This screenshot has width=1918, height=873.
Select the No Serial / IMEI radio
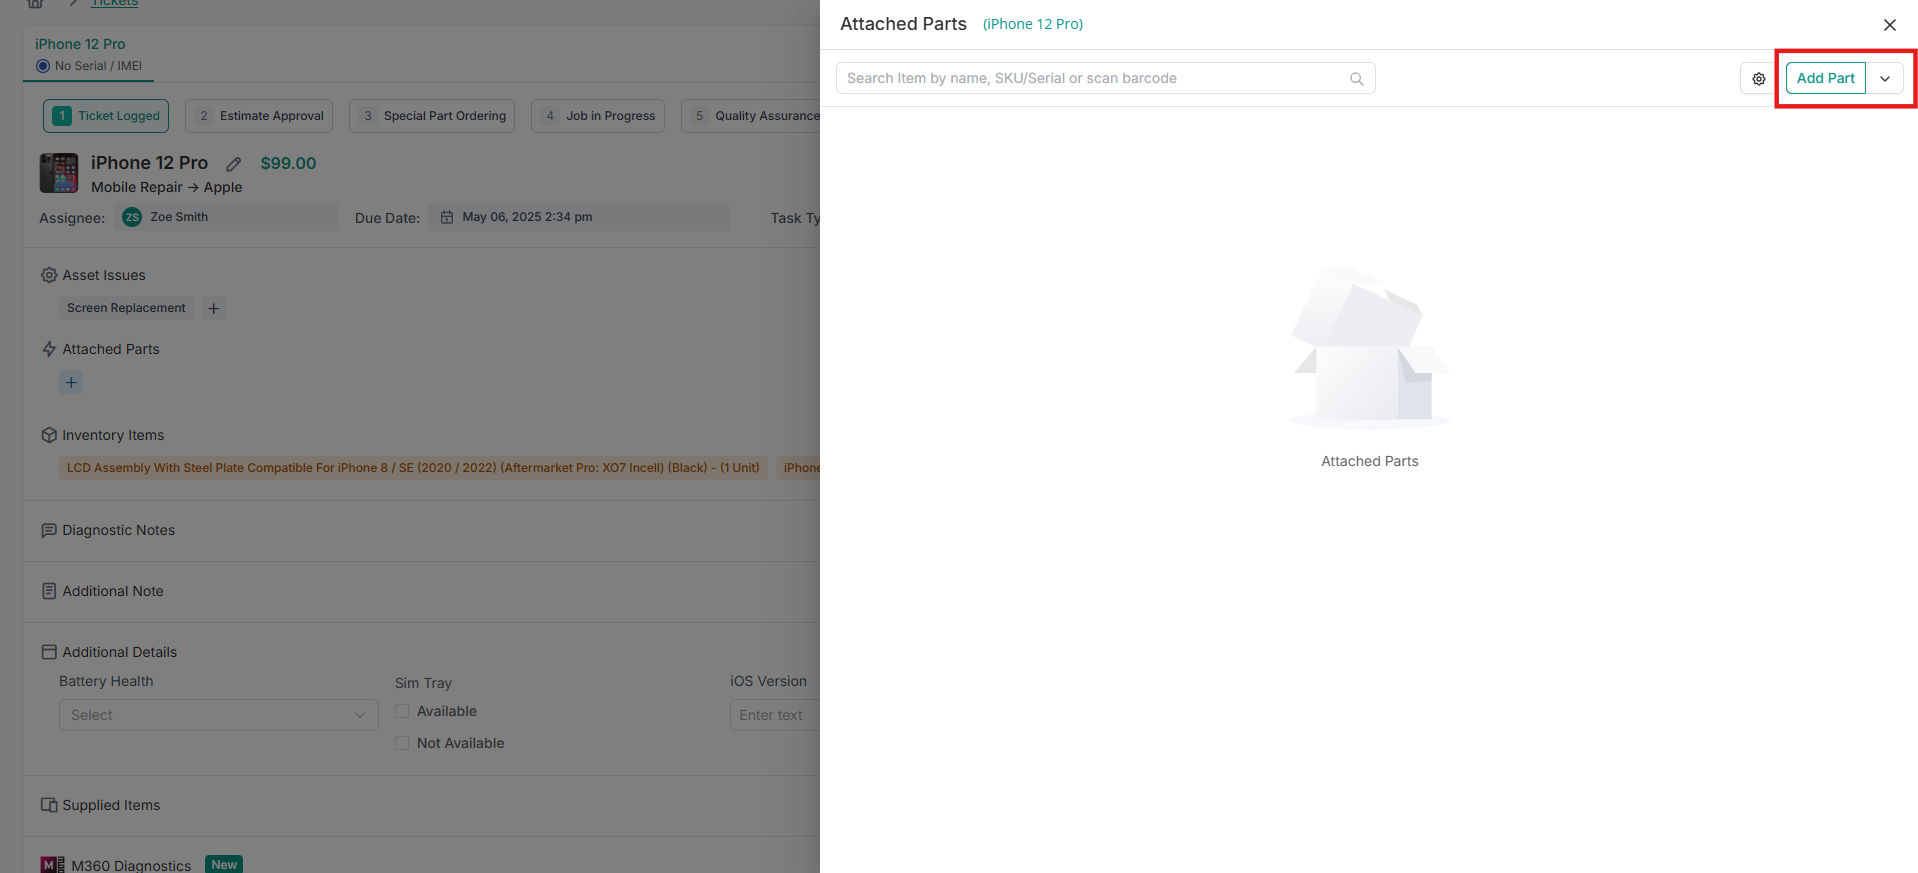[43, 66]
